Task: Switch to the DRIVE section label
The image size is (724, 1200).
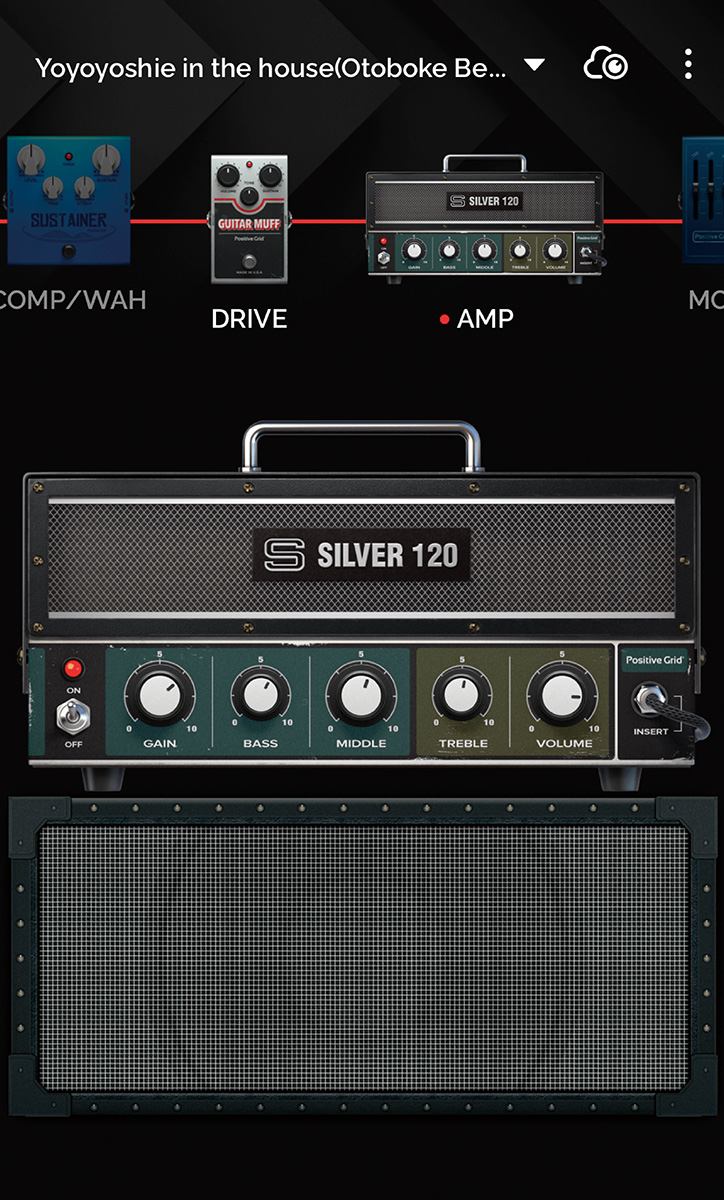Action: (x=249, y=319)
